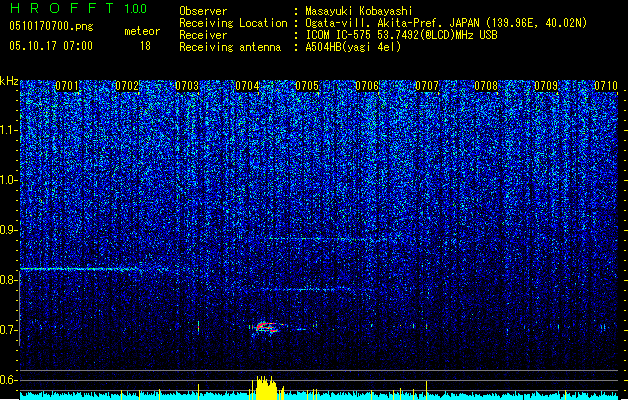629x400 pixels.
Task: Click the 0706 time marker
Action: (x=367, y=86)
